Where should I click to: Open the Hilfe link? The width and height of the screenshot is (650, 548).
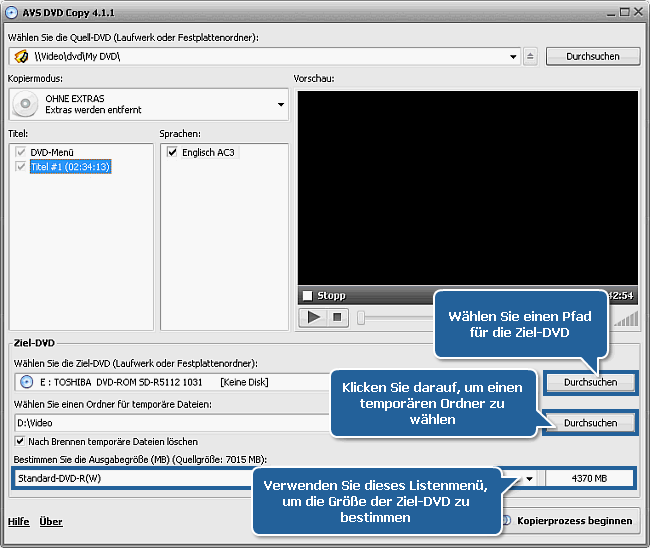coord(19,521)
